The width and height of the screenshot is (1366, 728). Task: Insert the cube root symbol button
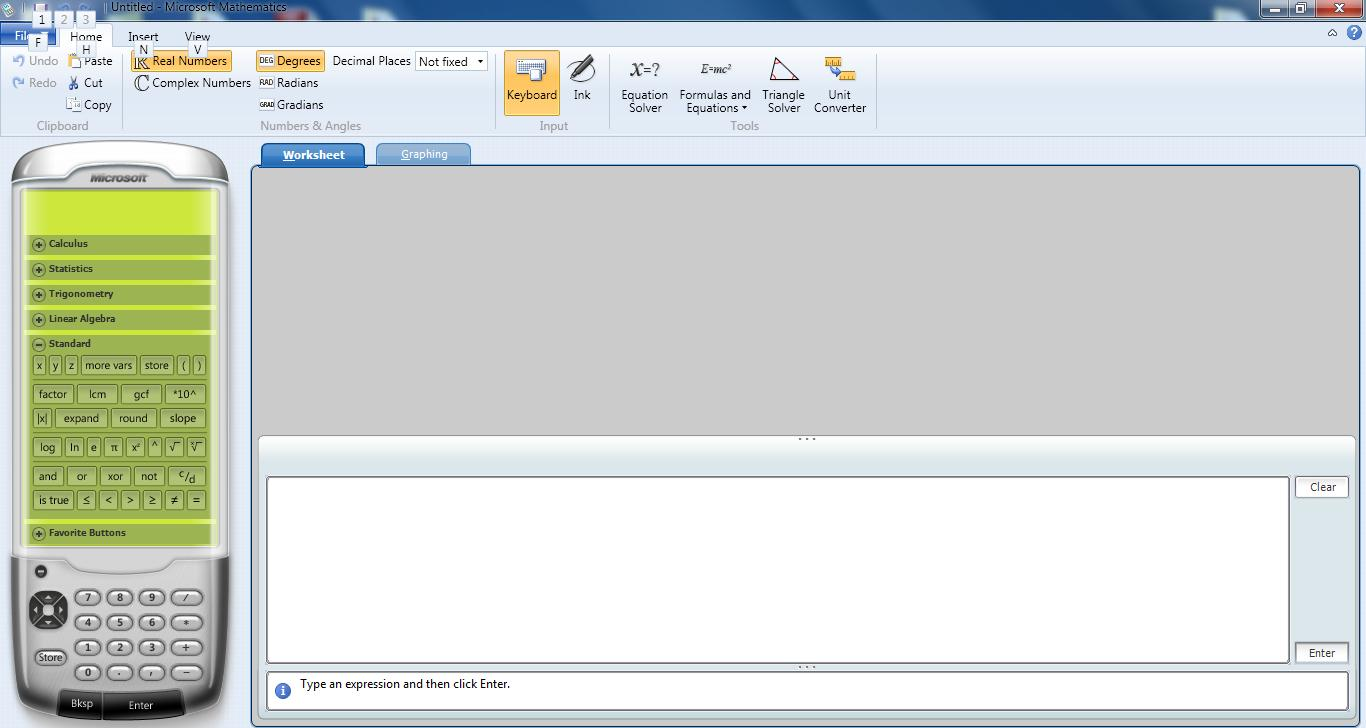(x=196, y=447)
